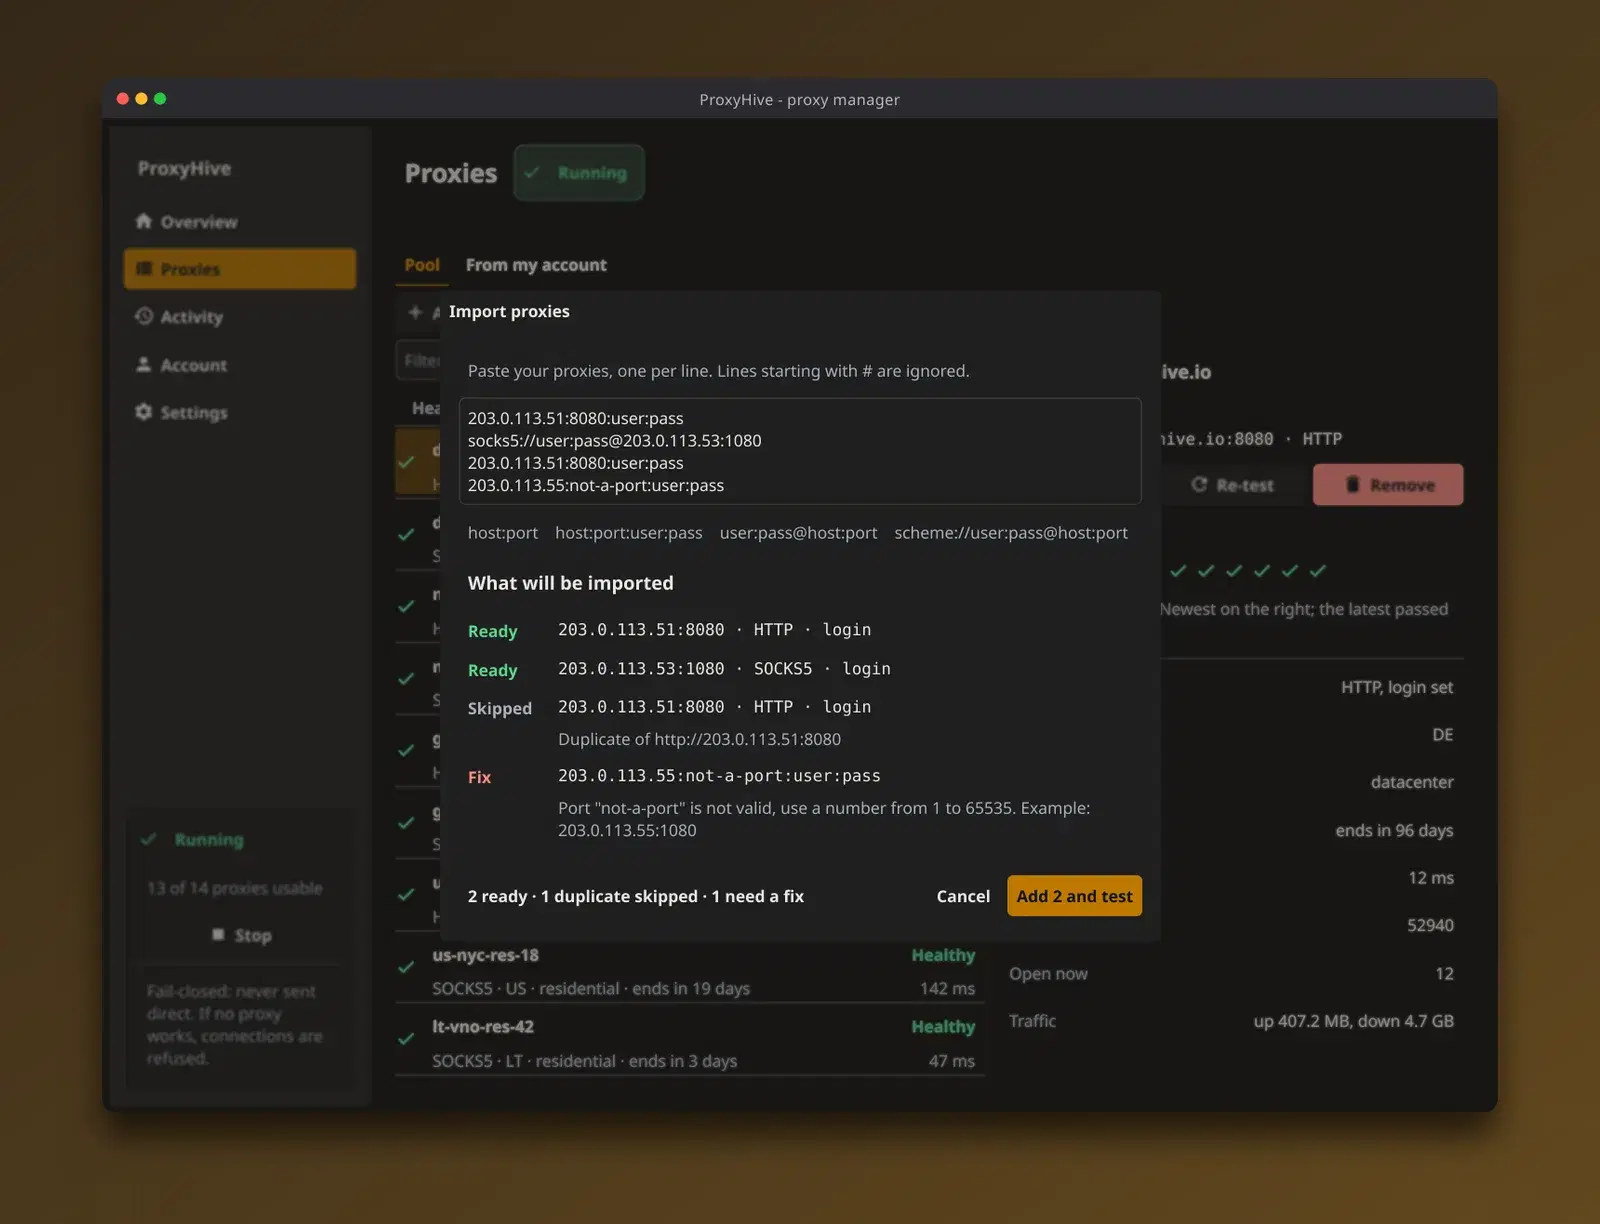The width and height of the screenshot is (1600, 1224).
Task: Click the 'HTTP, login set' detail value
Action: (x=1397, y=687)
